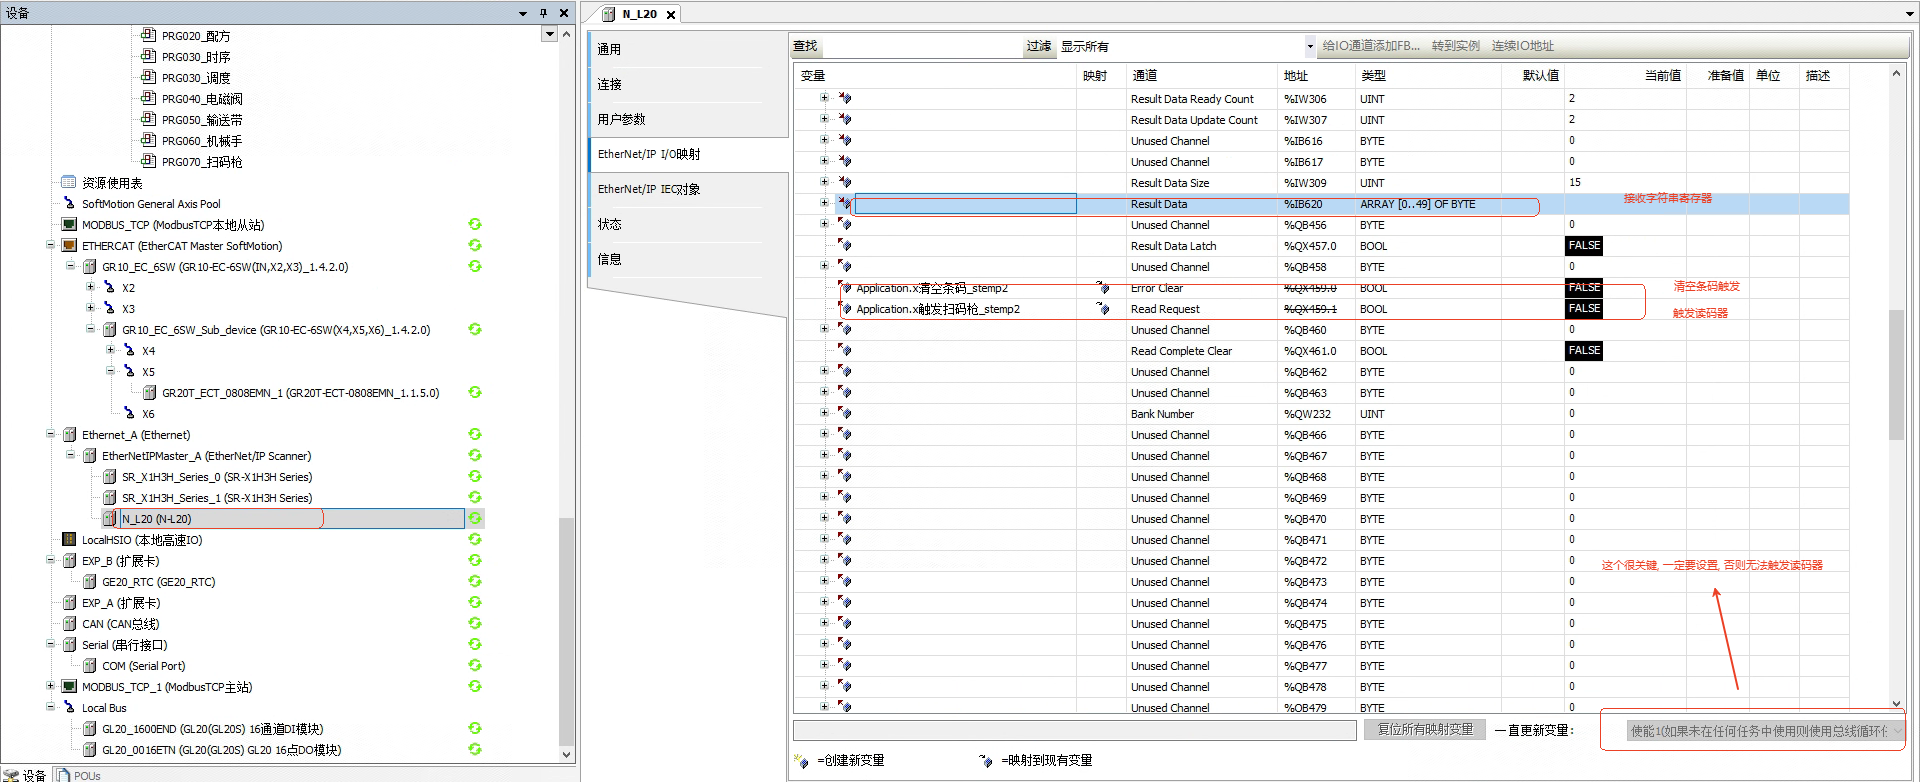Click the SoftMotion General Axis Pool icon

click(x=69, y=203)
